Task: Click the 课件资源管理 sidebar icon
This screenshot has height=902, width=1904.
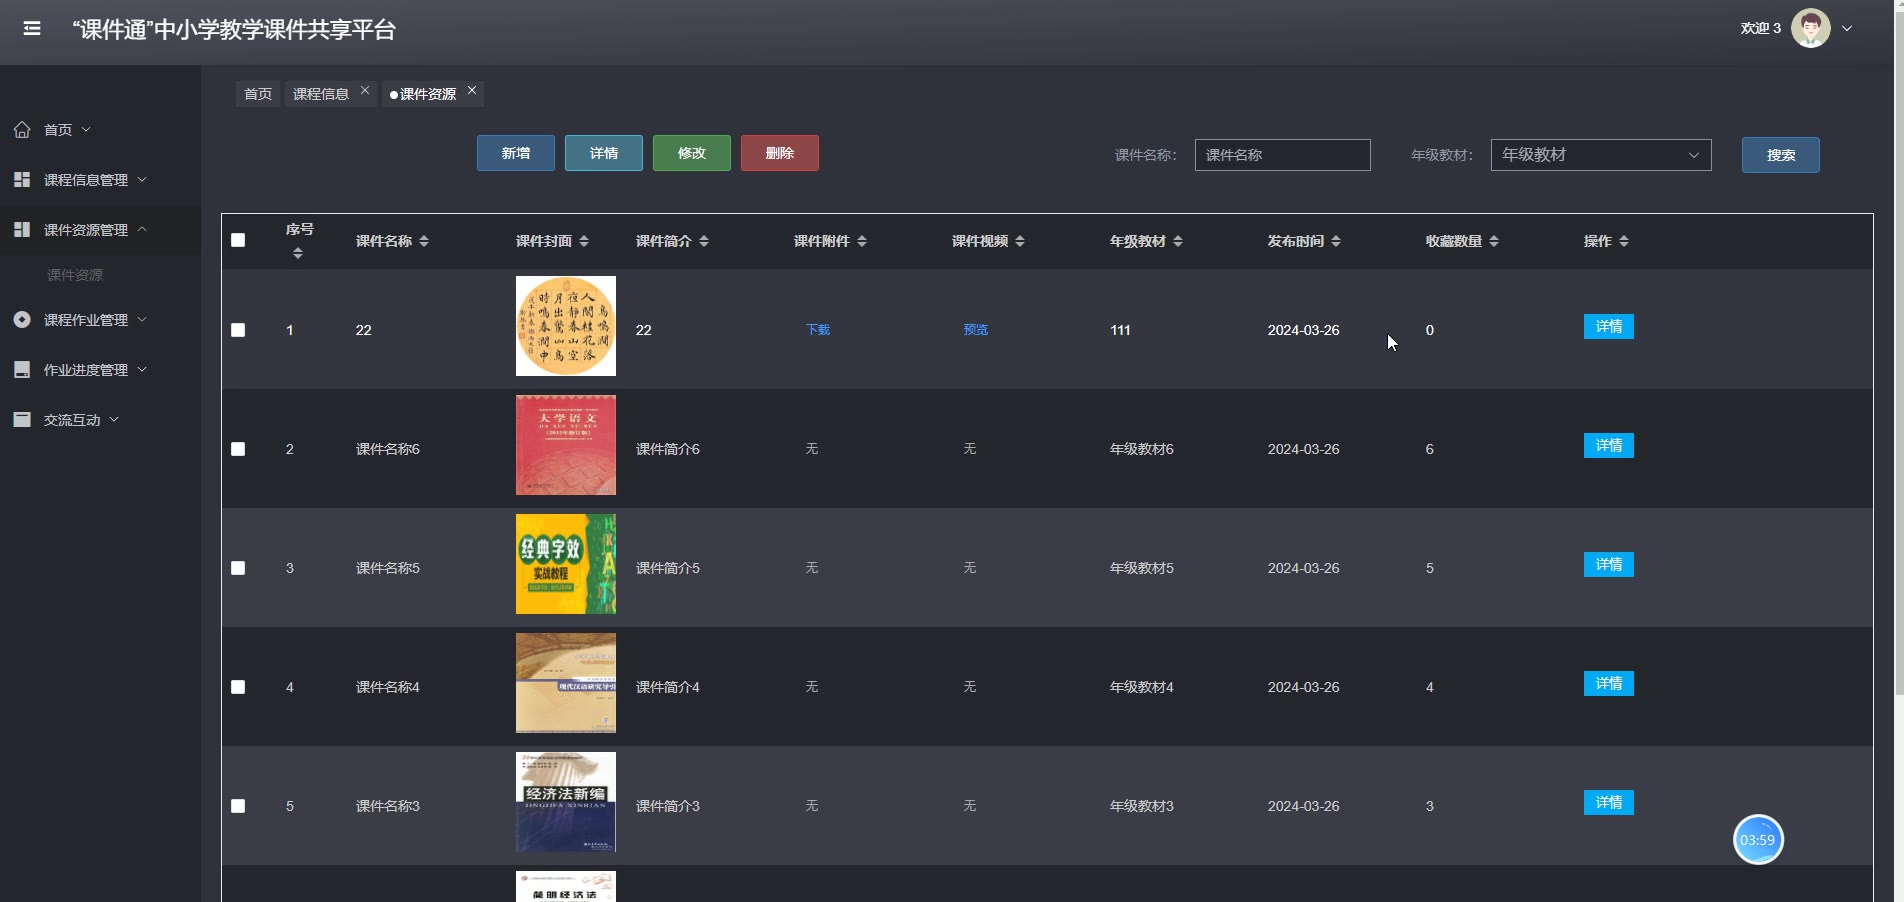Action: point(22,229)
